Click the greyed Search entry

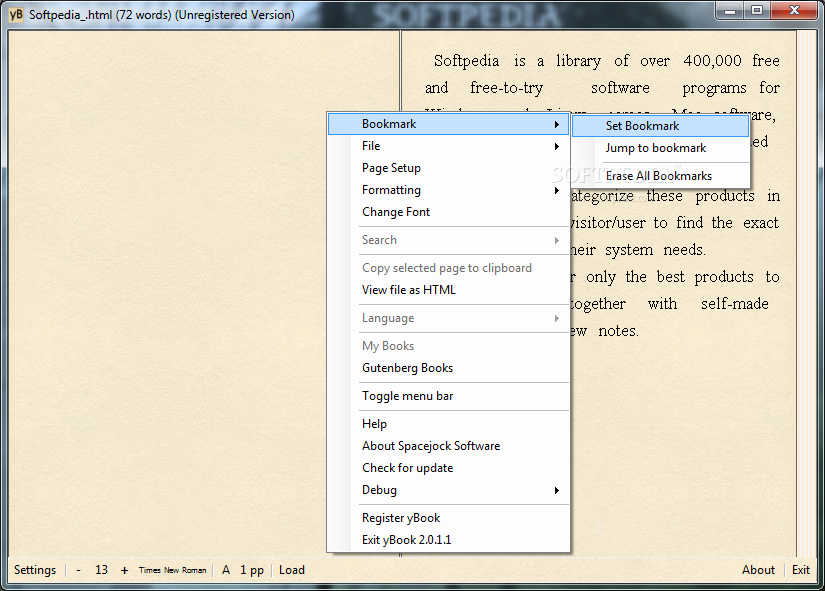pos(447,240)
